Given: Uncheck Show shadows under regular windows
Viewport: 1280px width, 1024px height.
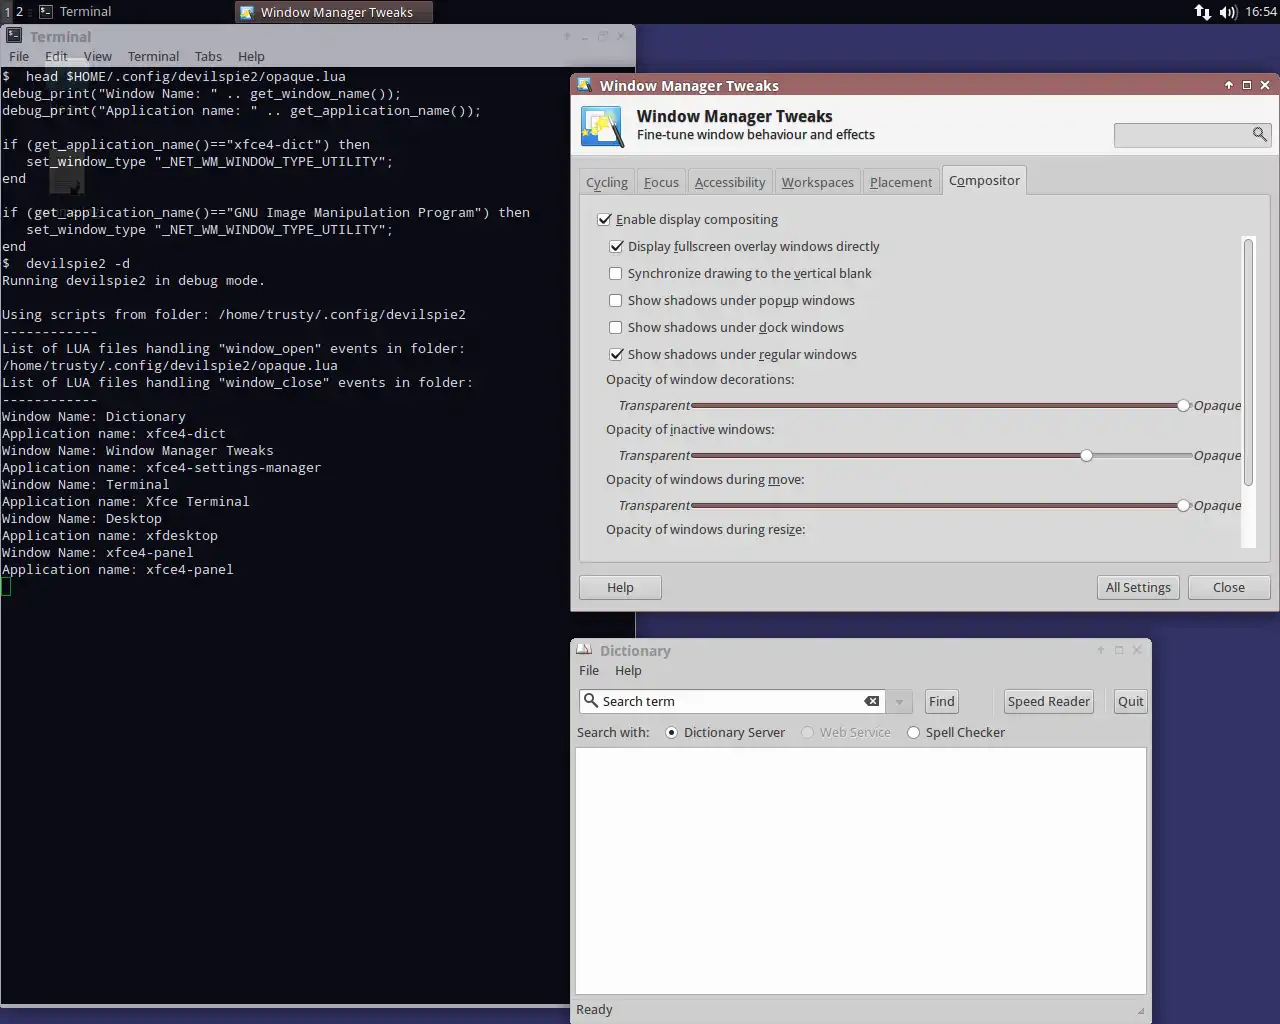Looking at the screenshot, I should pos(616,354).
